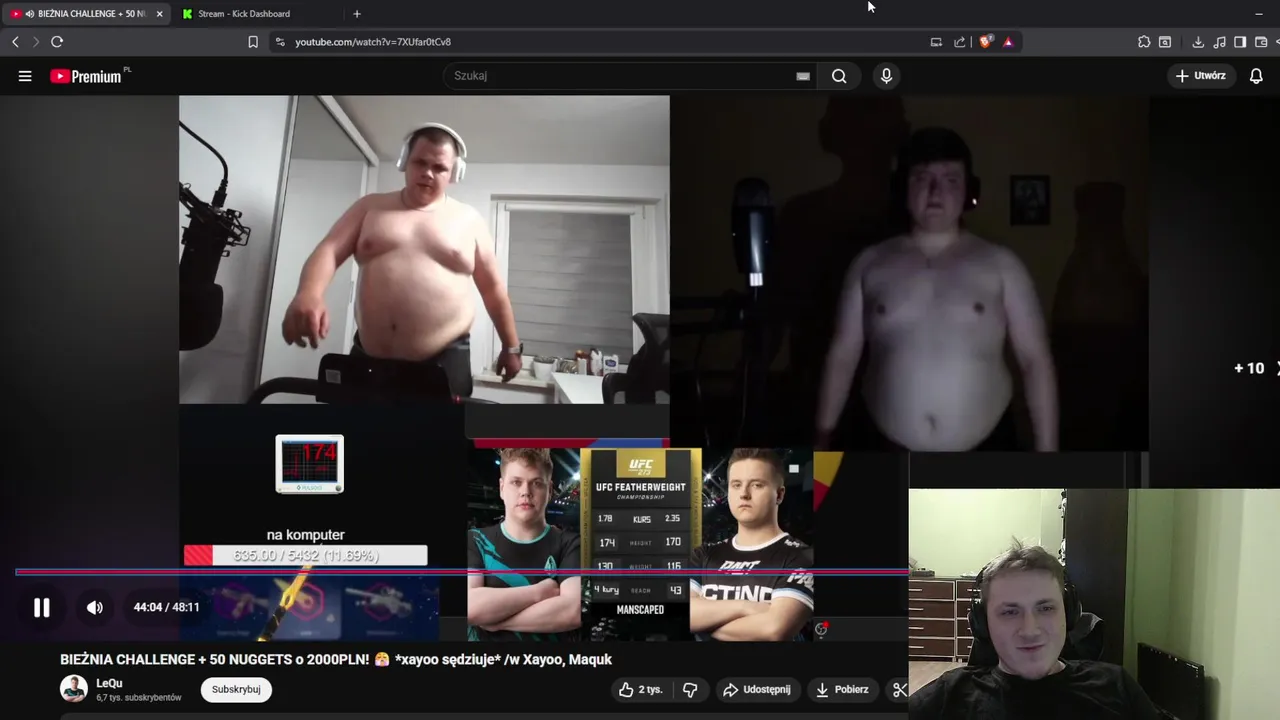Go back to the previous page

(x=15, y=42)
